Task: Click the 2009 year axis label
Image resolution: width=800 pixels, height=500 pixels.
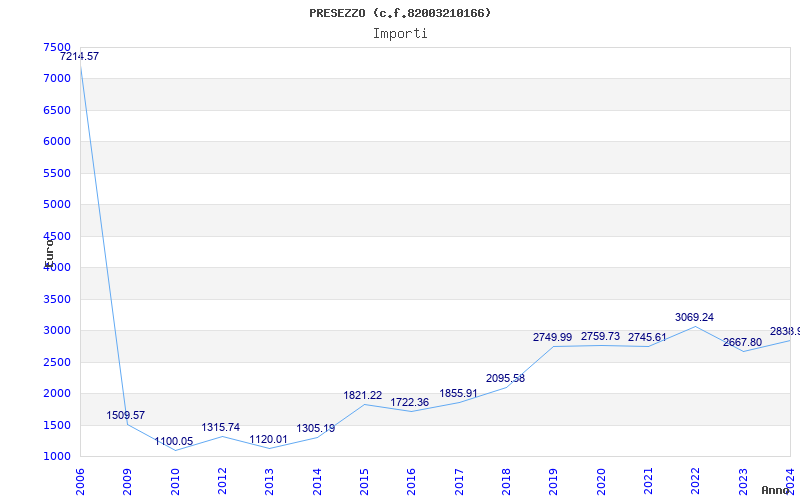Action: coord(128,482)
